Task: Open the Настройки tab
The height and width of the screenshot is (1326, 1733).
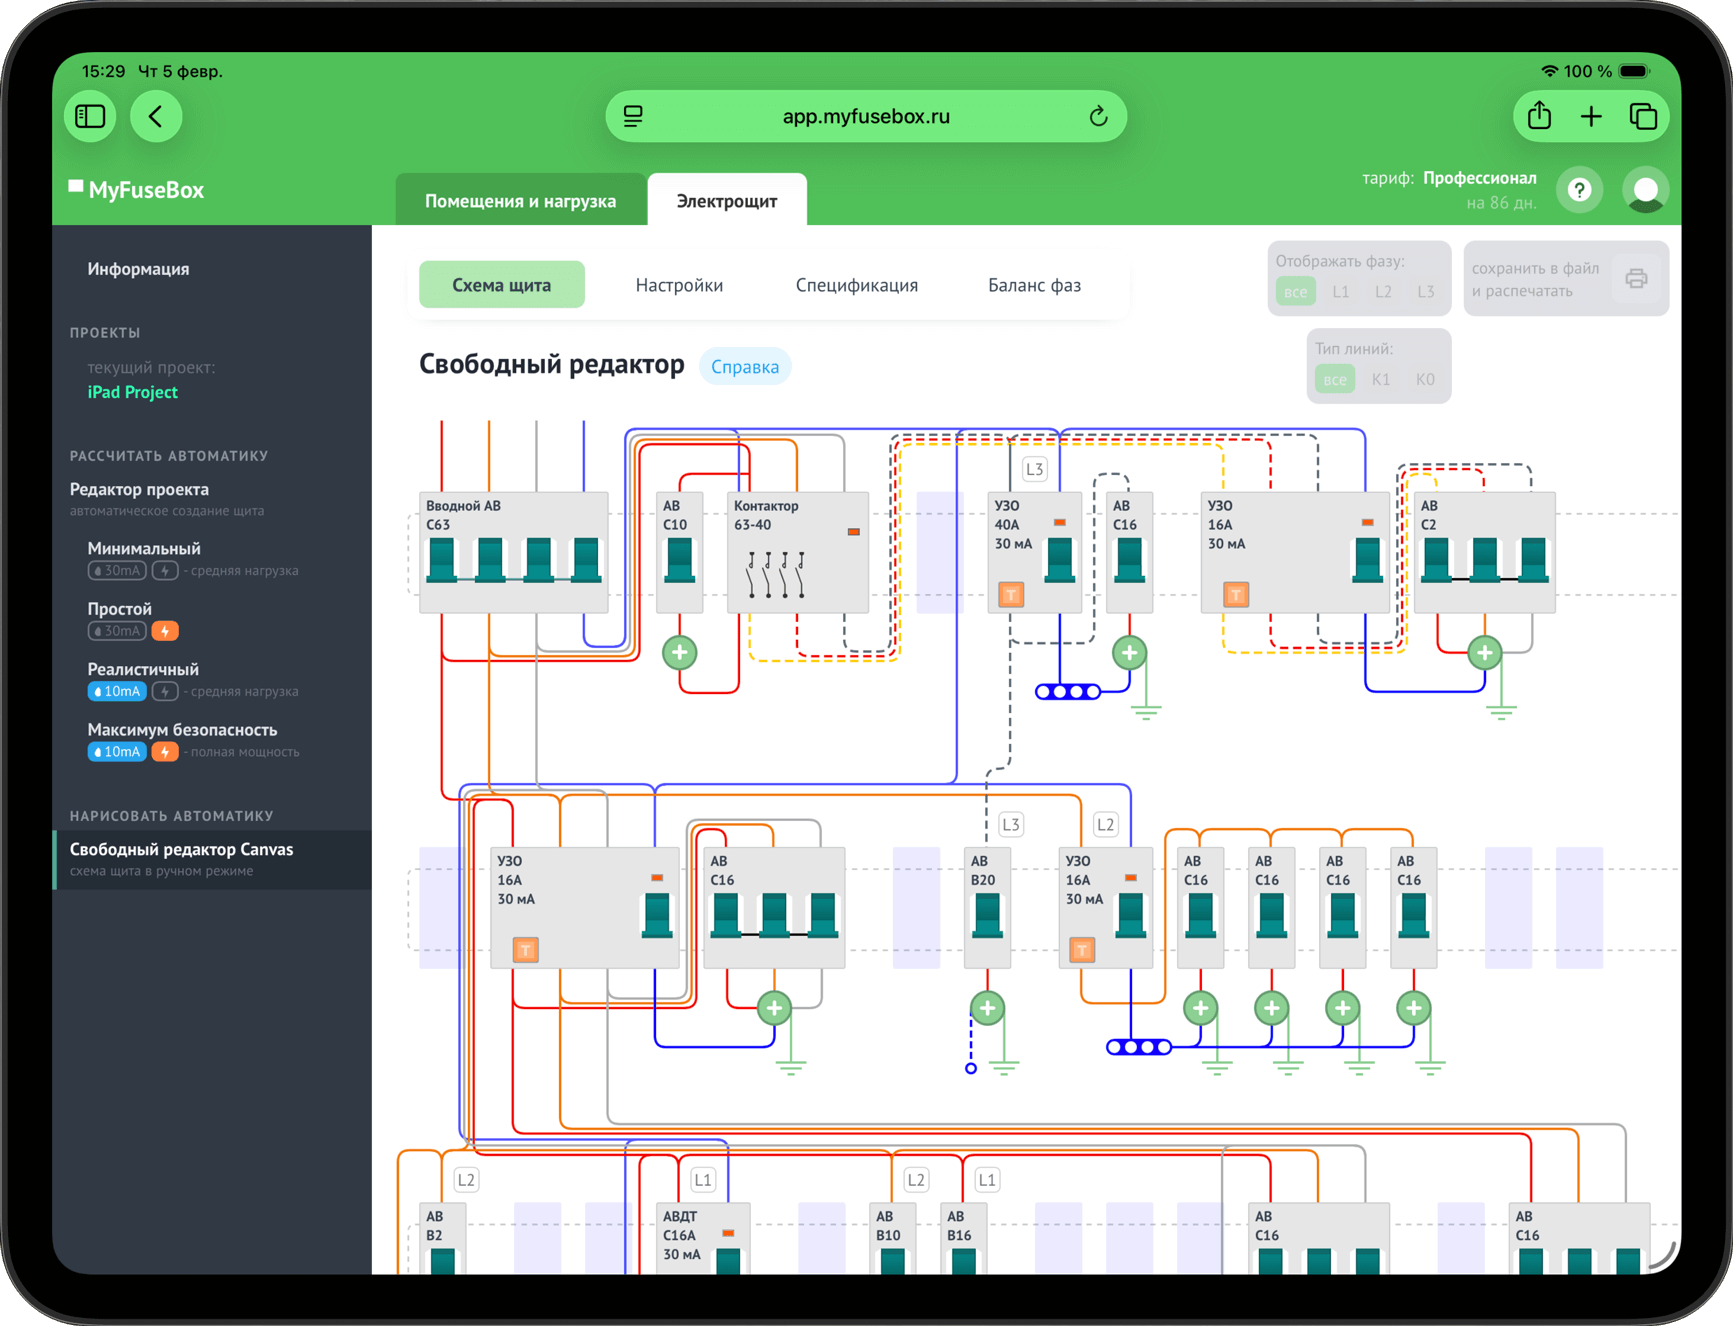Action: coord(679,285)
